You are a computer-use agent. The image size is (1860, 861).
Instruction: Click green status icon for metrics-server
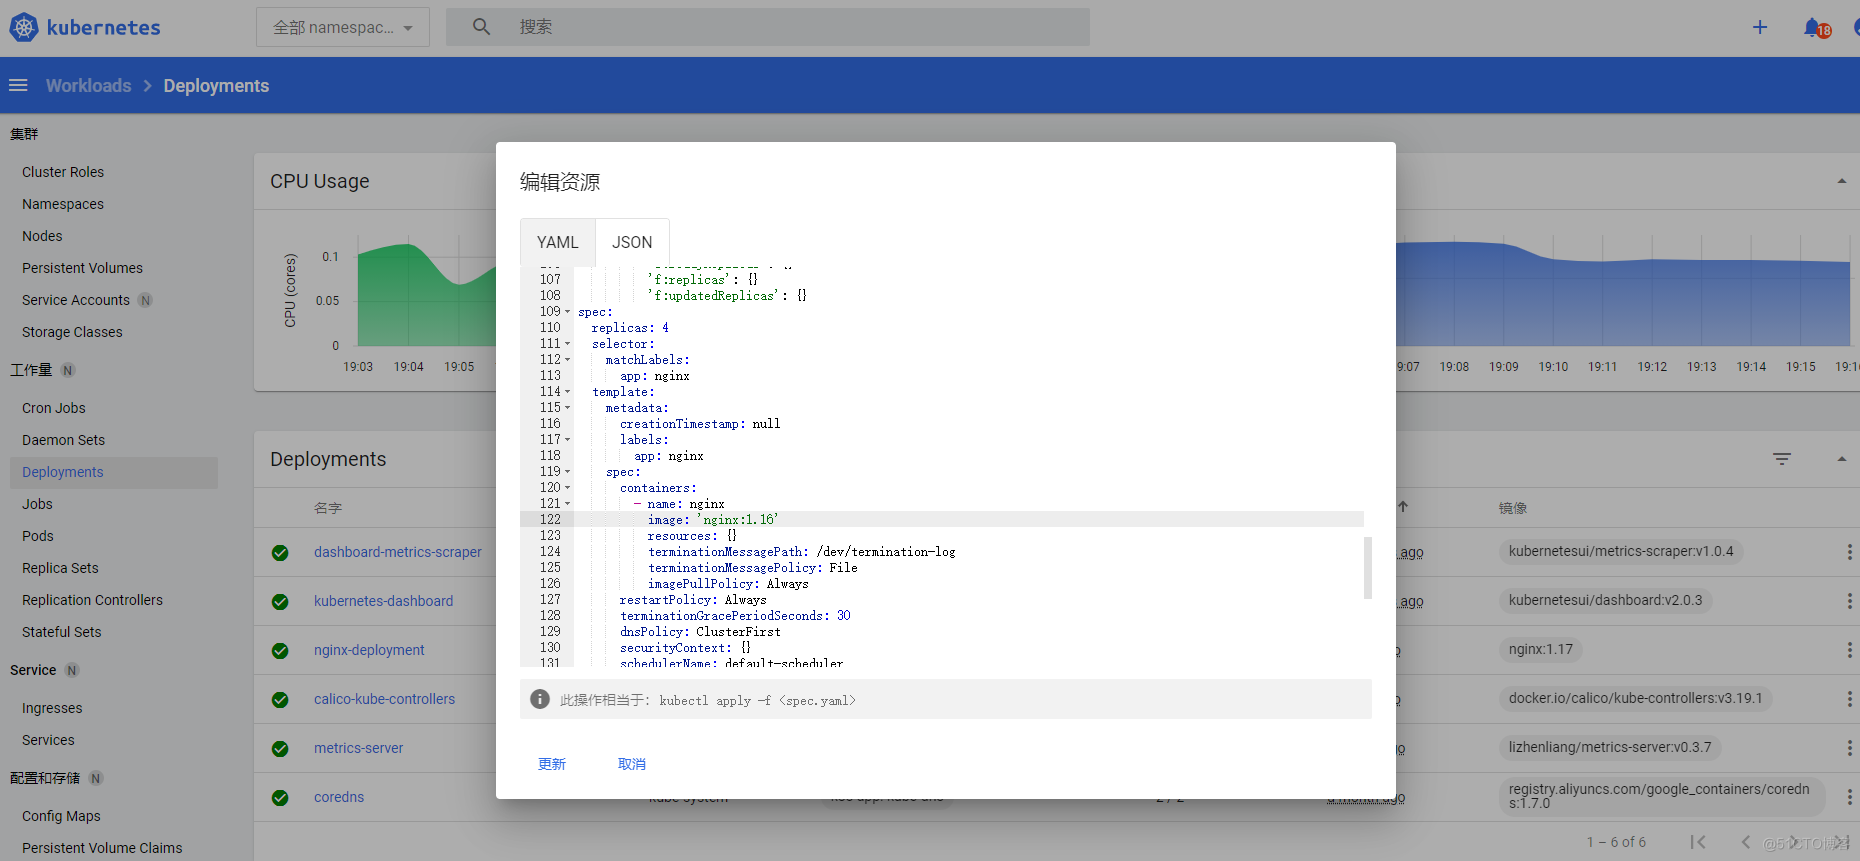point(280,749)
